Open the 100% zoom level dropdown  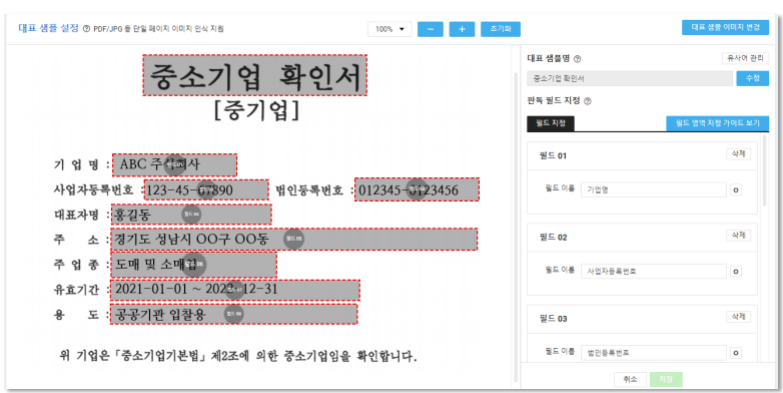(390, 29)
